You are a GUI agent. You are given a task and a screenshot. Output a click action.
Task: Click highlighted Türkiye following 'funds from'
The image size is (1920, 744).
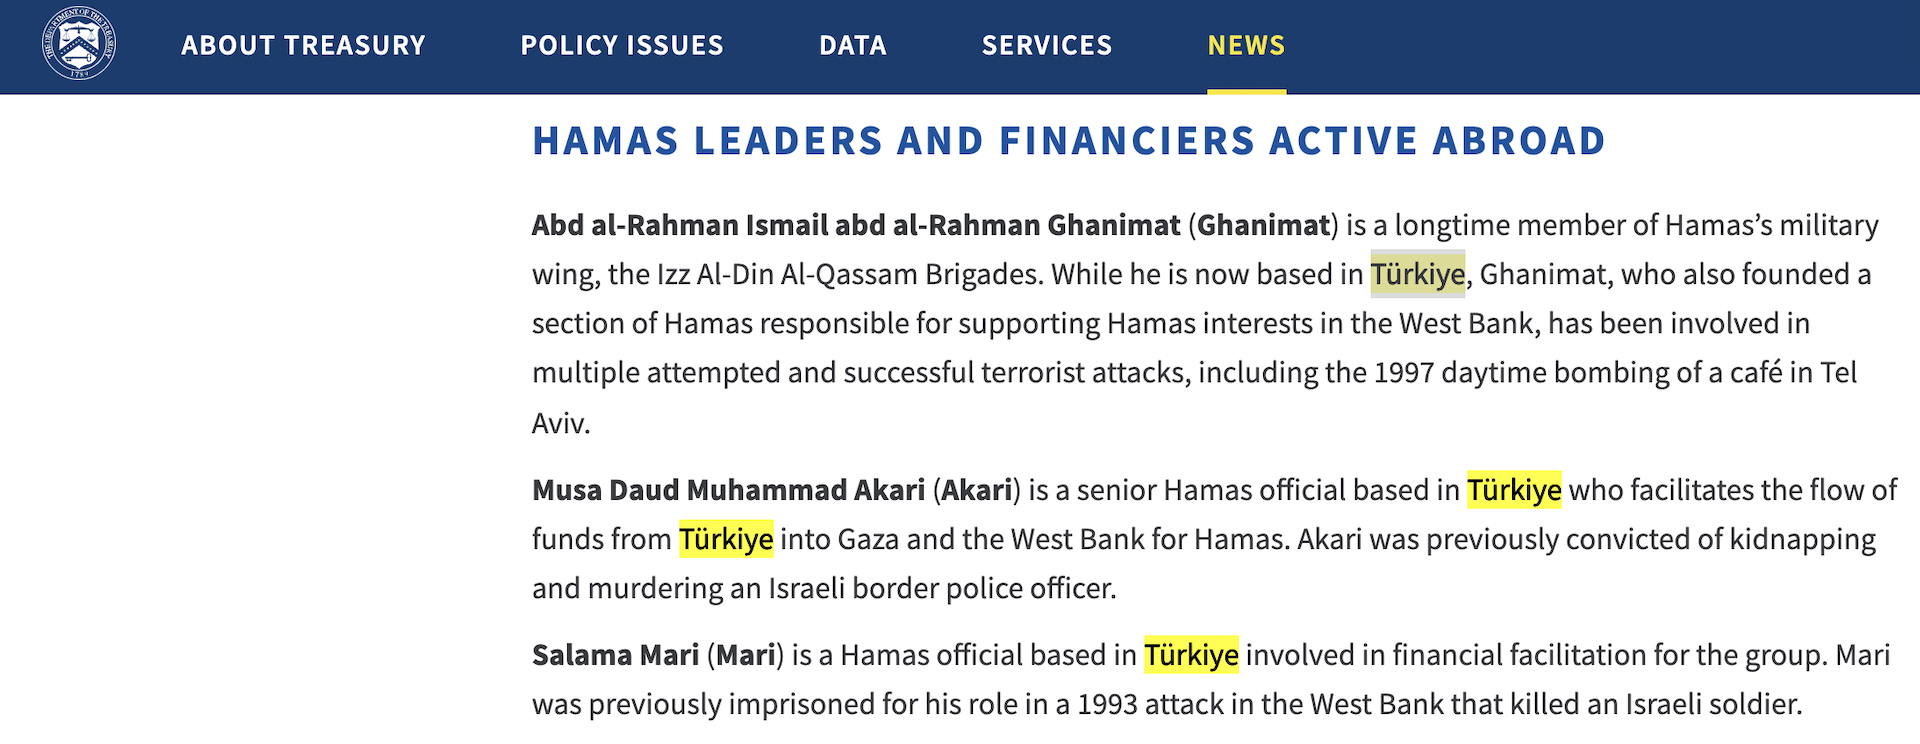(726, 539)
